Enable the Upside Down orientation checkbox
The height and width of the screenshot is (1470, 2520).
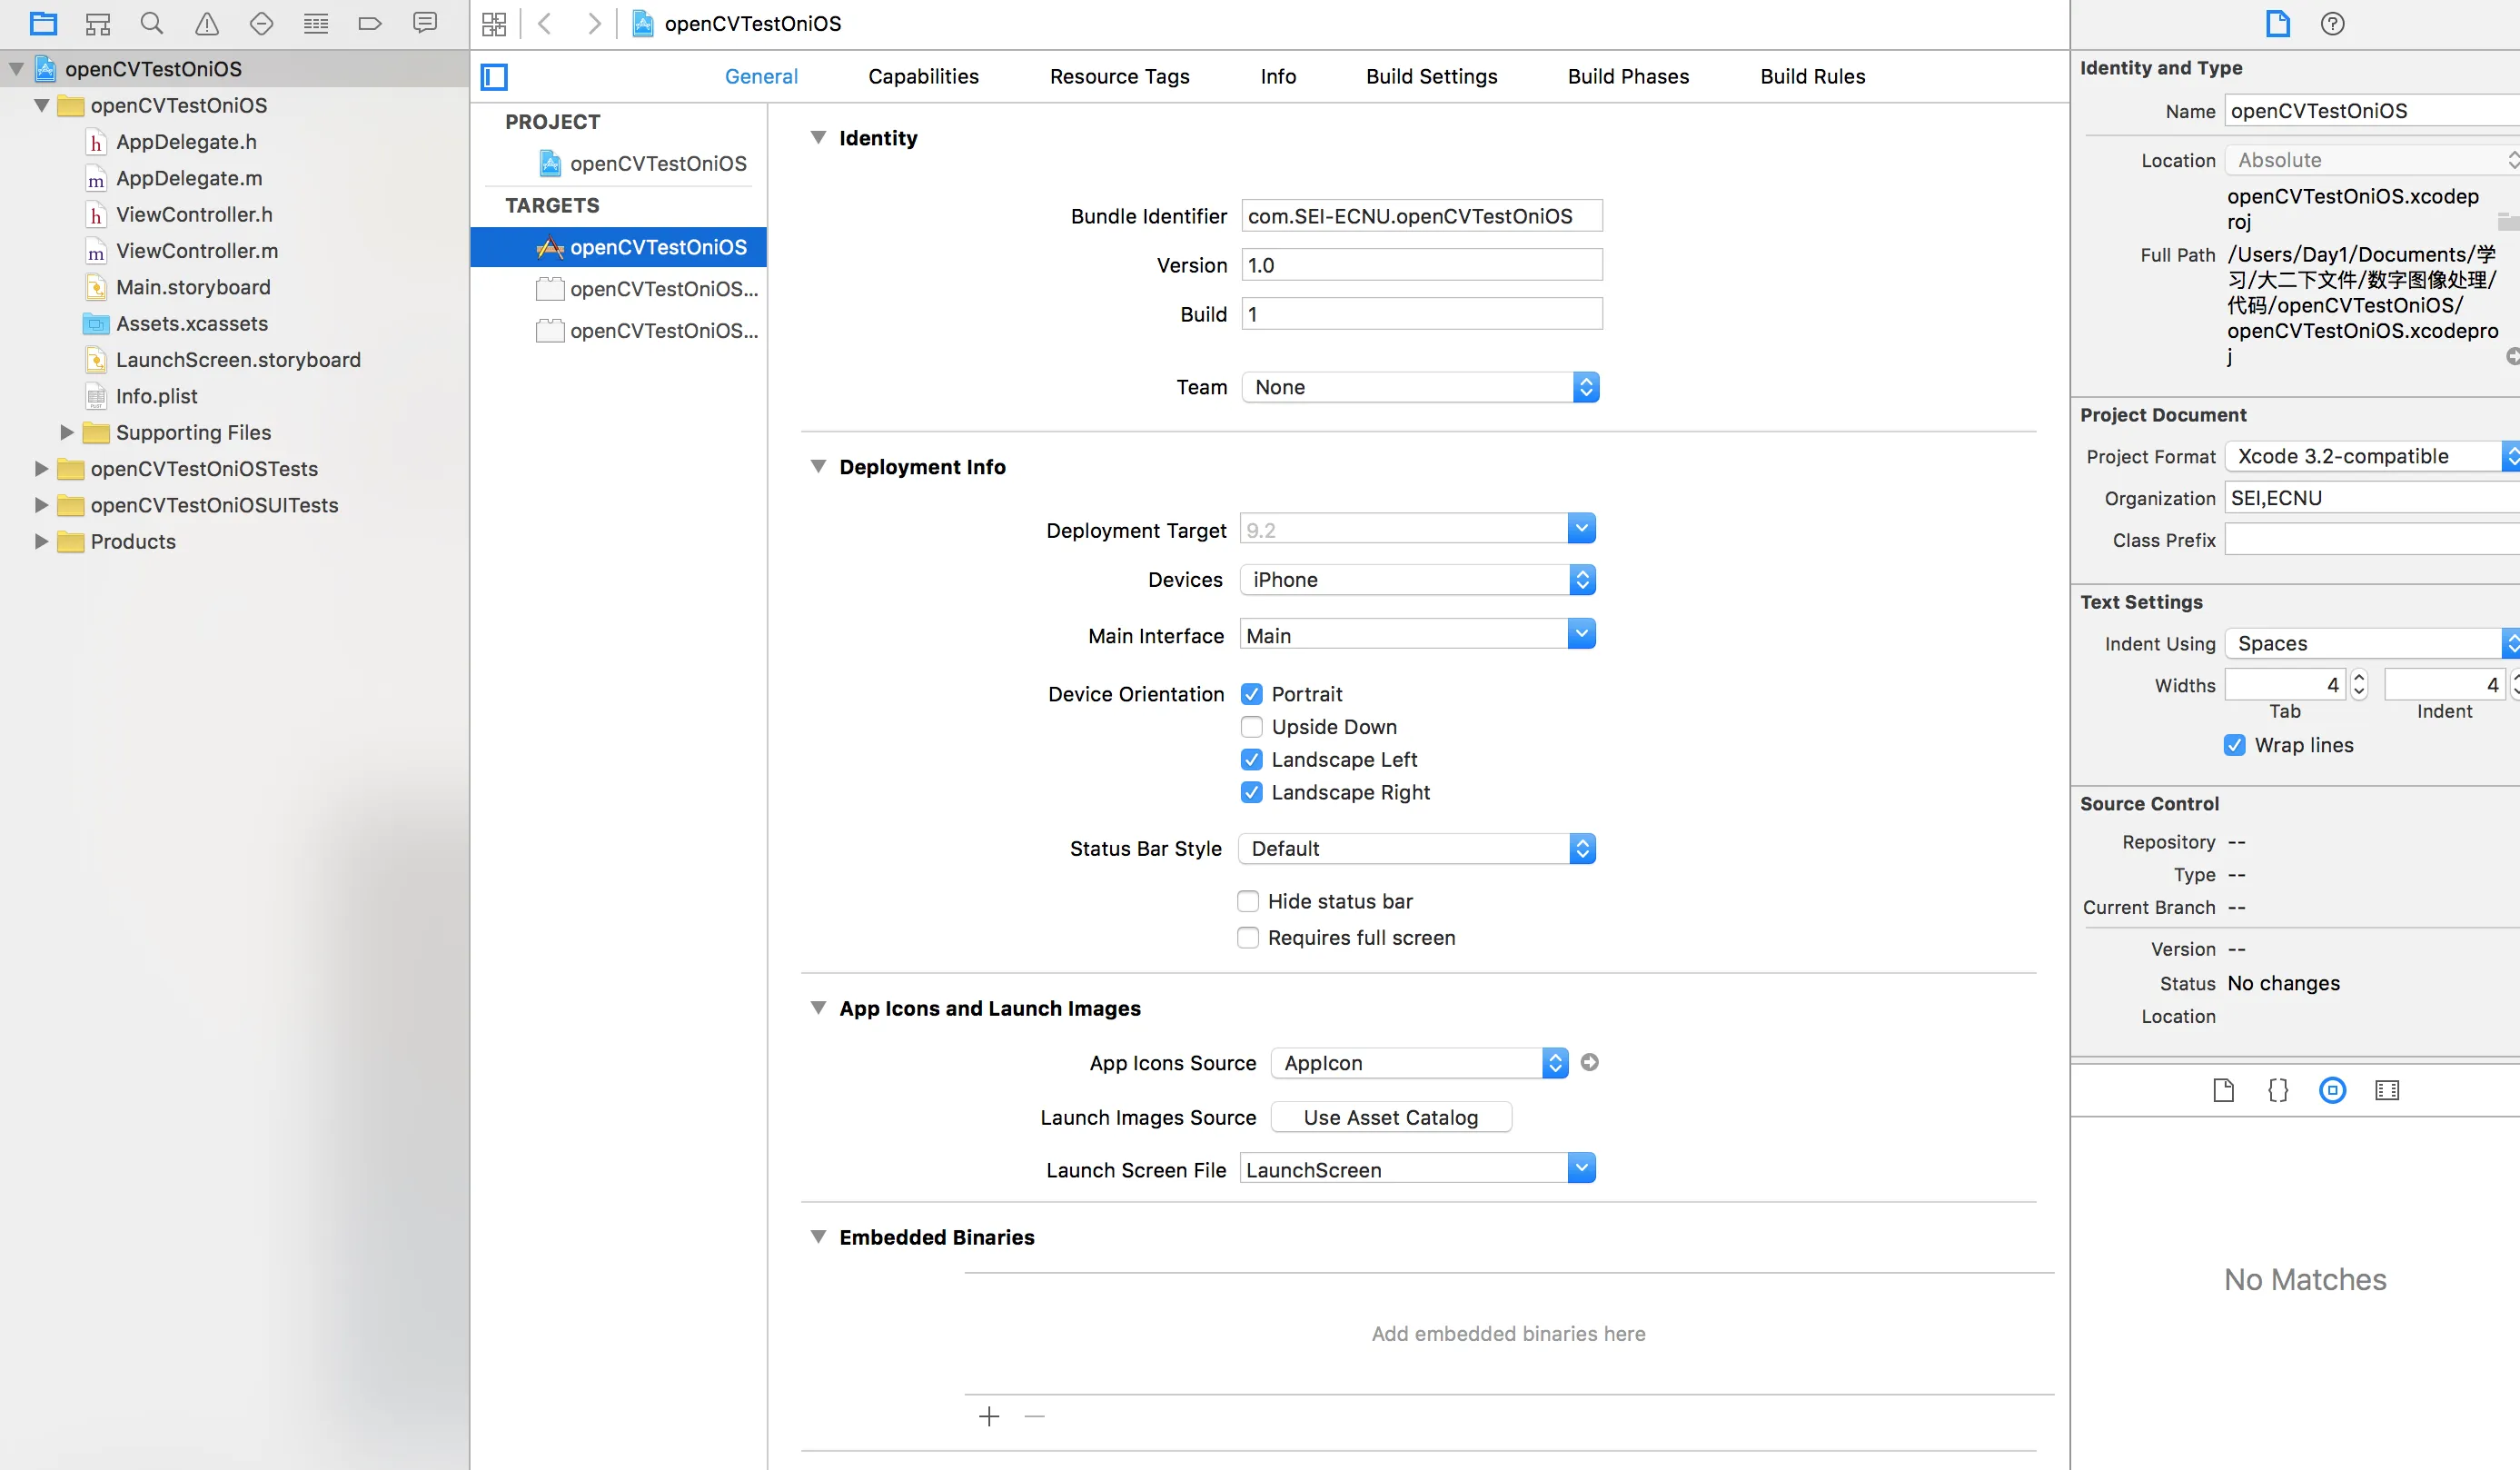tap(1251, 727)
